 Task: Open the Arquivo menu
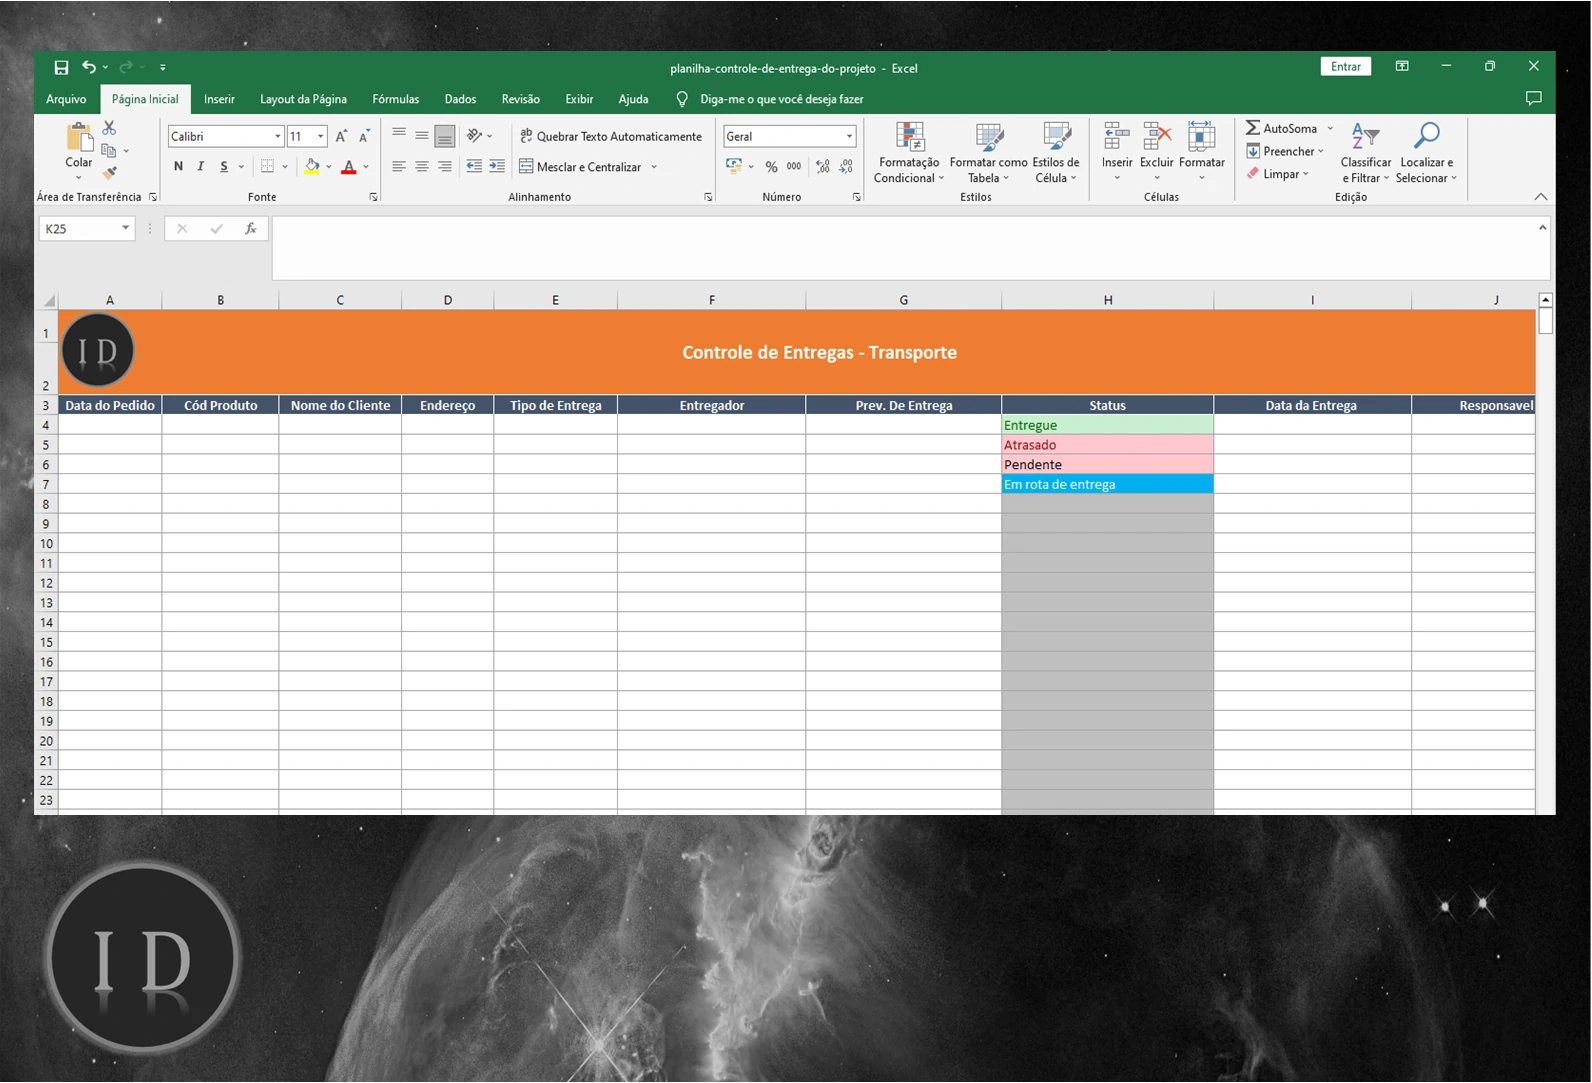click(x=66, y=99)
